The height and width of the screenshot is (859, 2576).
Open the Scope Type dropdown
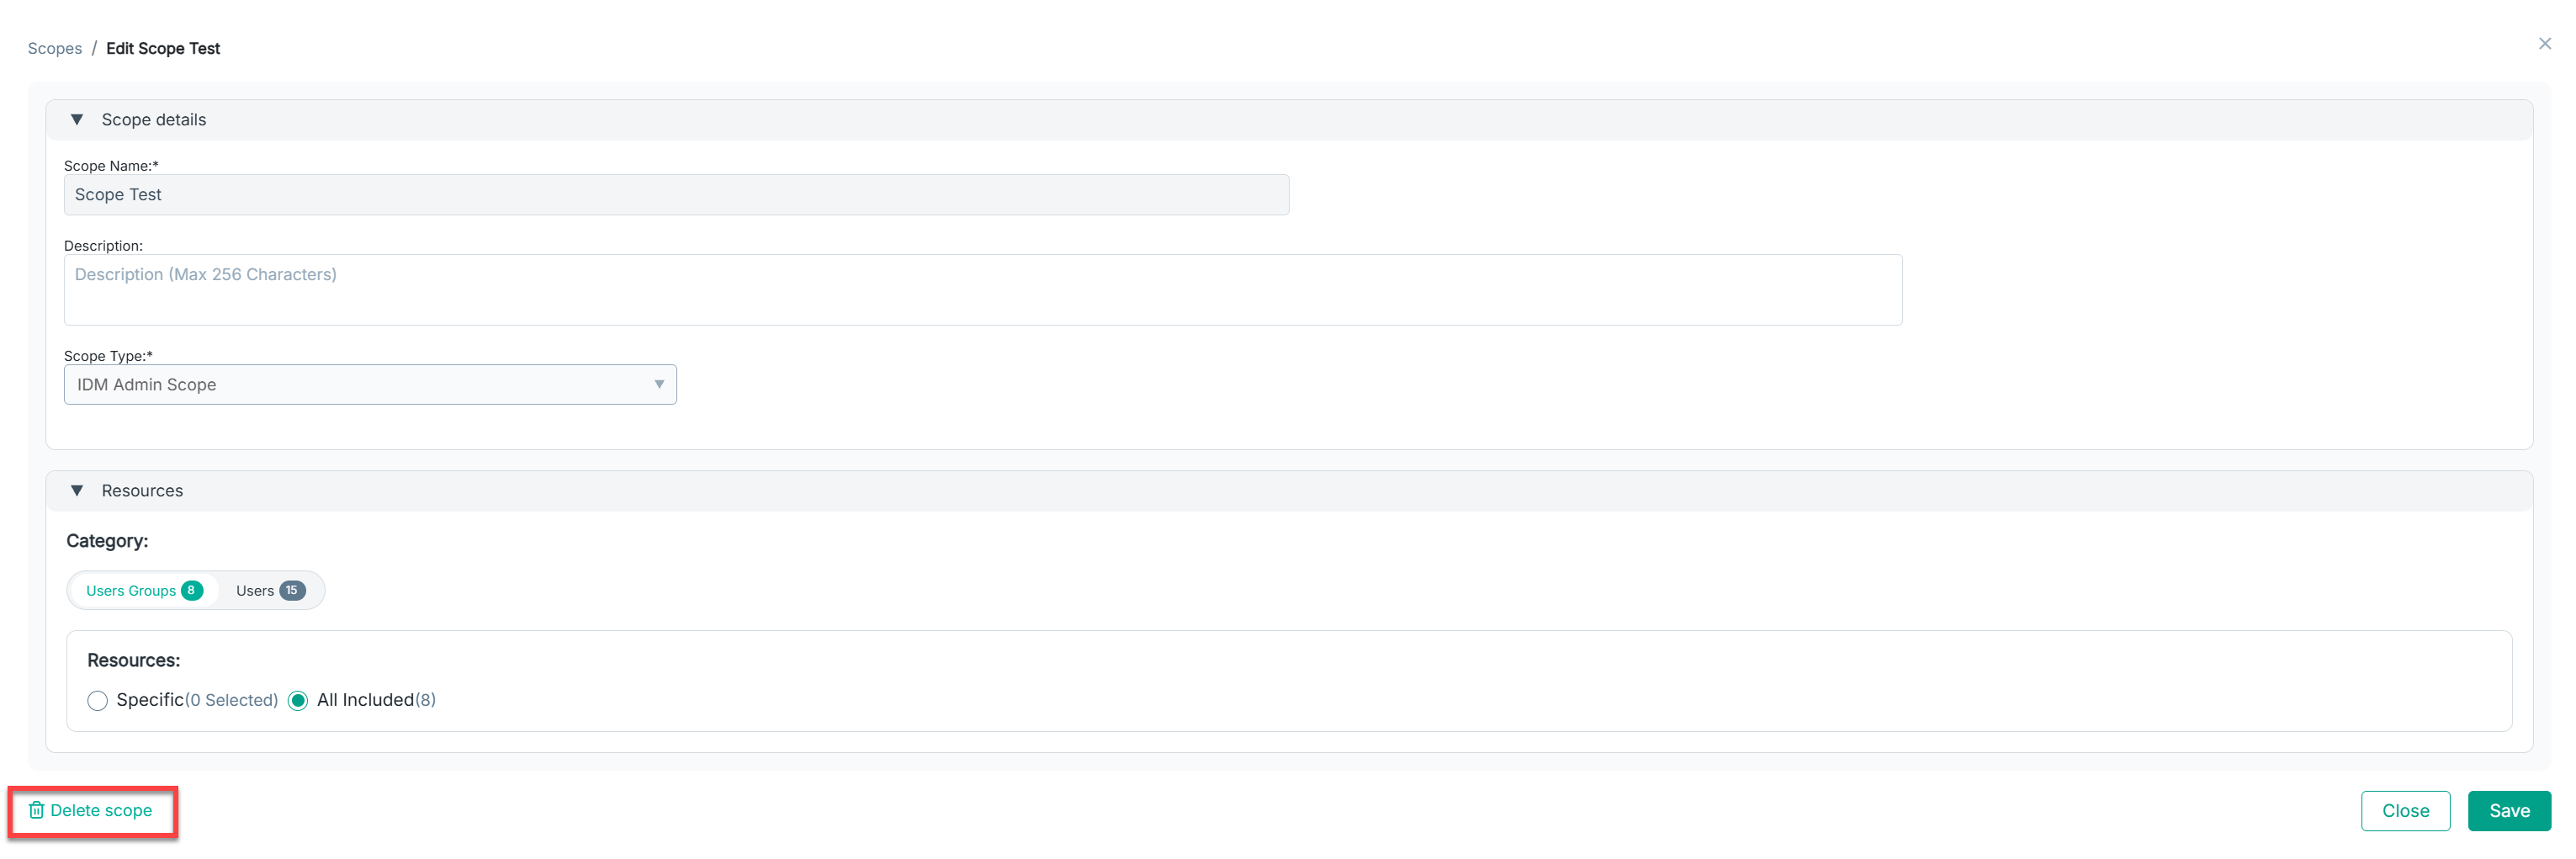(369, 385)
